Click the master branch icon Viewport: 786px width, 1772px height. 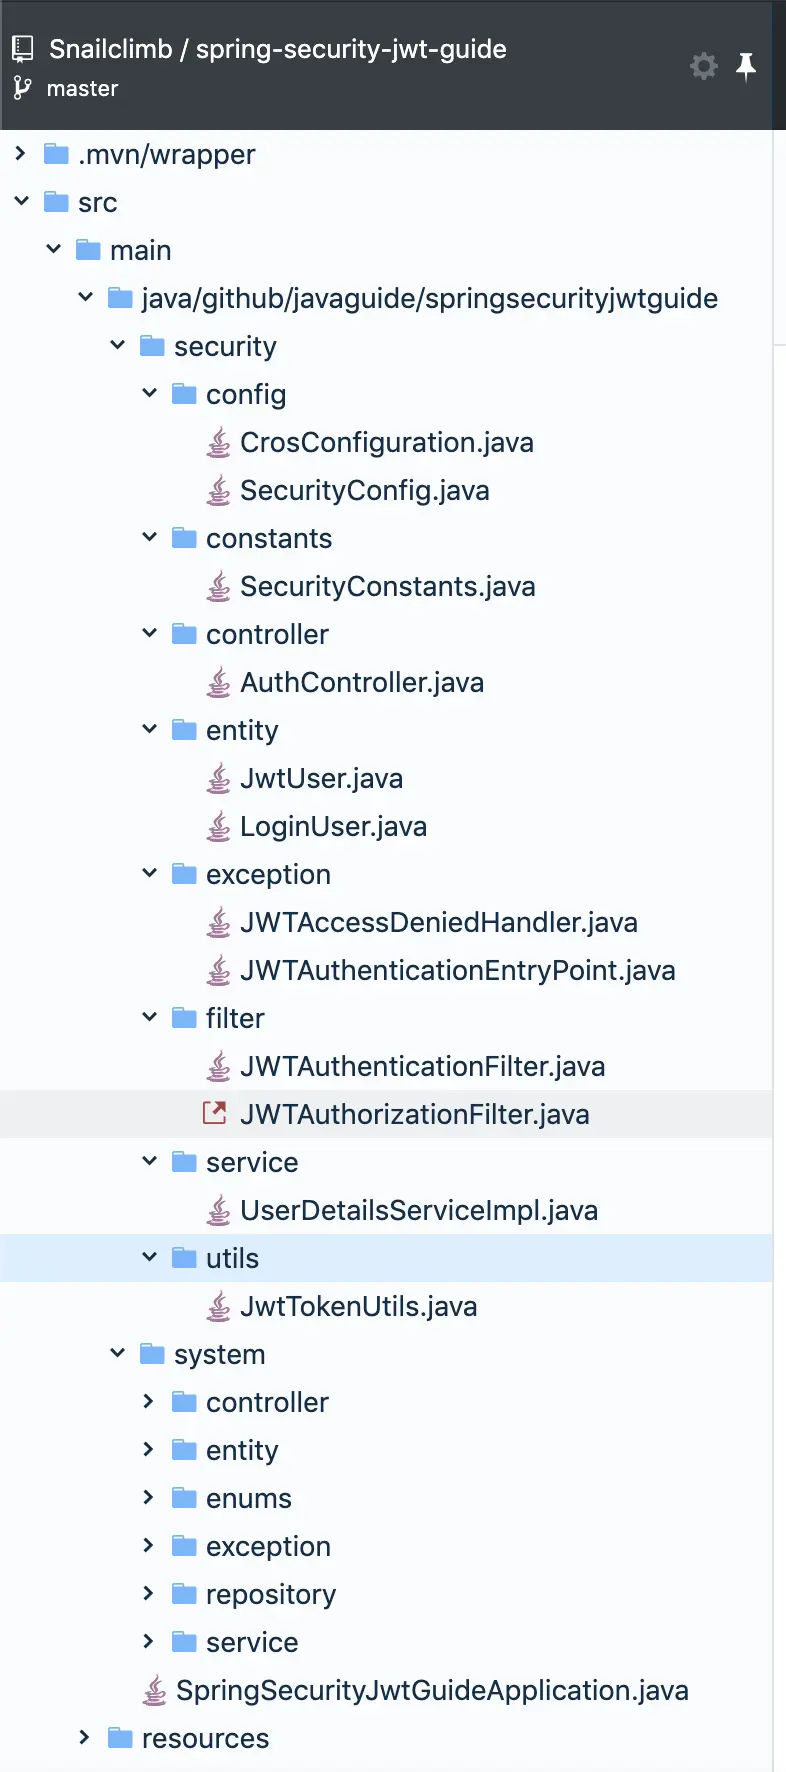coord(22,89)
